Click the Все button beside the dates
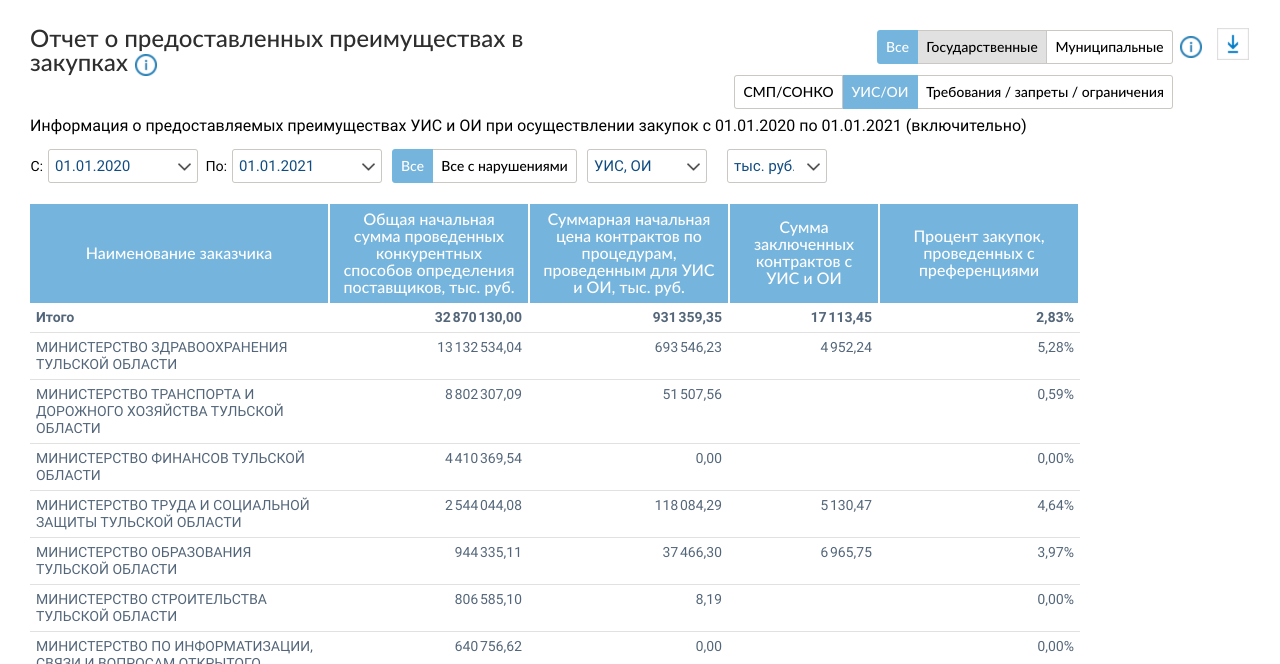Screen dimensions: 1280x664 click(412, 166)
